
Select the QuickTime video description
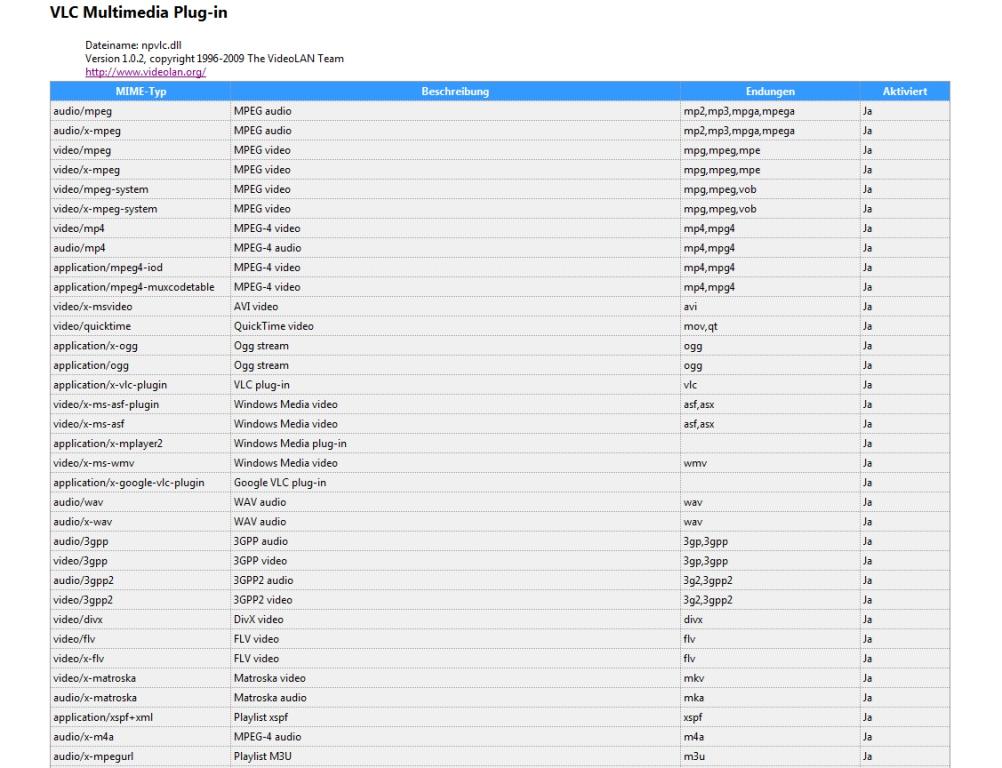click(455, 326)
